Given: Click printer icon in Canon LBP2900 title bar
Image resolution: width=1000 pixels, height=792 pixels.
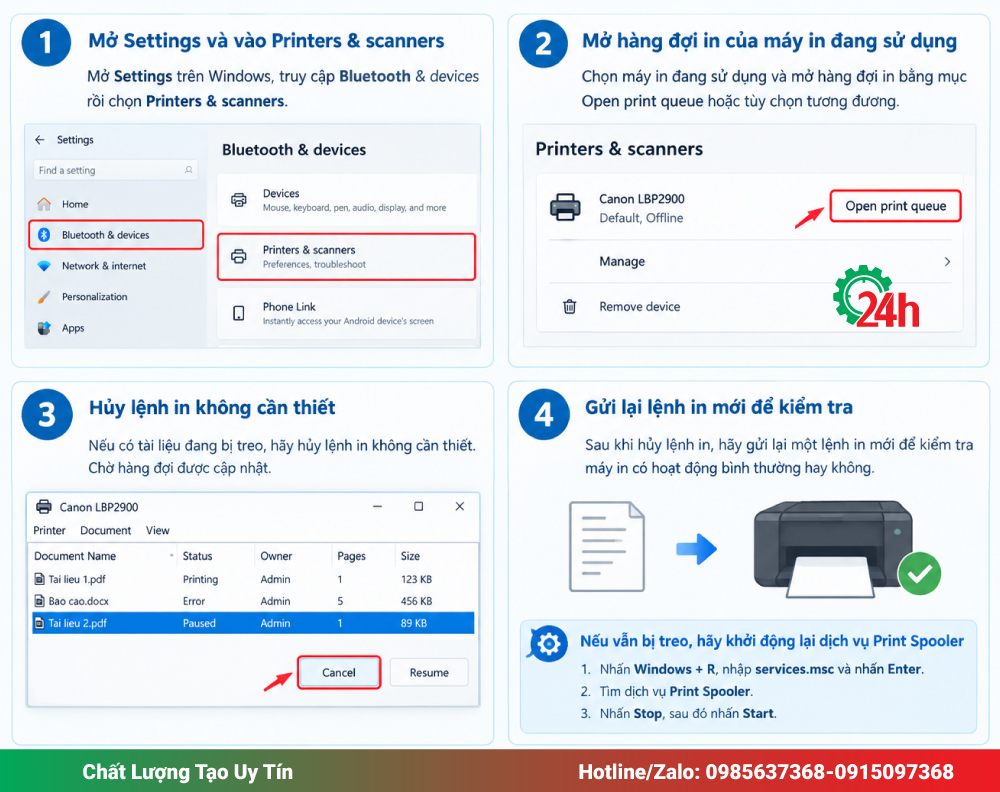Looking at the screenshot, I should [44, 507].
